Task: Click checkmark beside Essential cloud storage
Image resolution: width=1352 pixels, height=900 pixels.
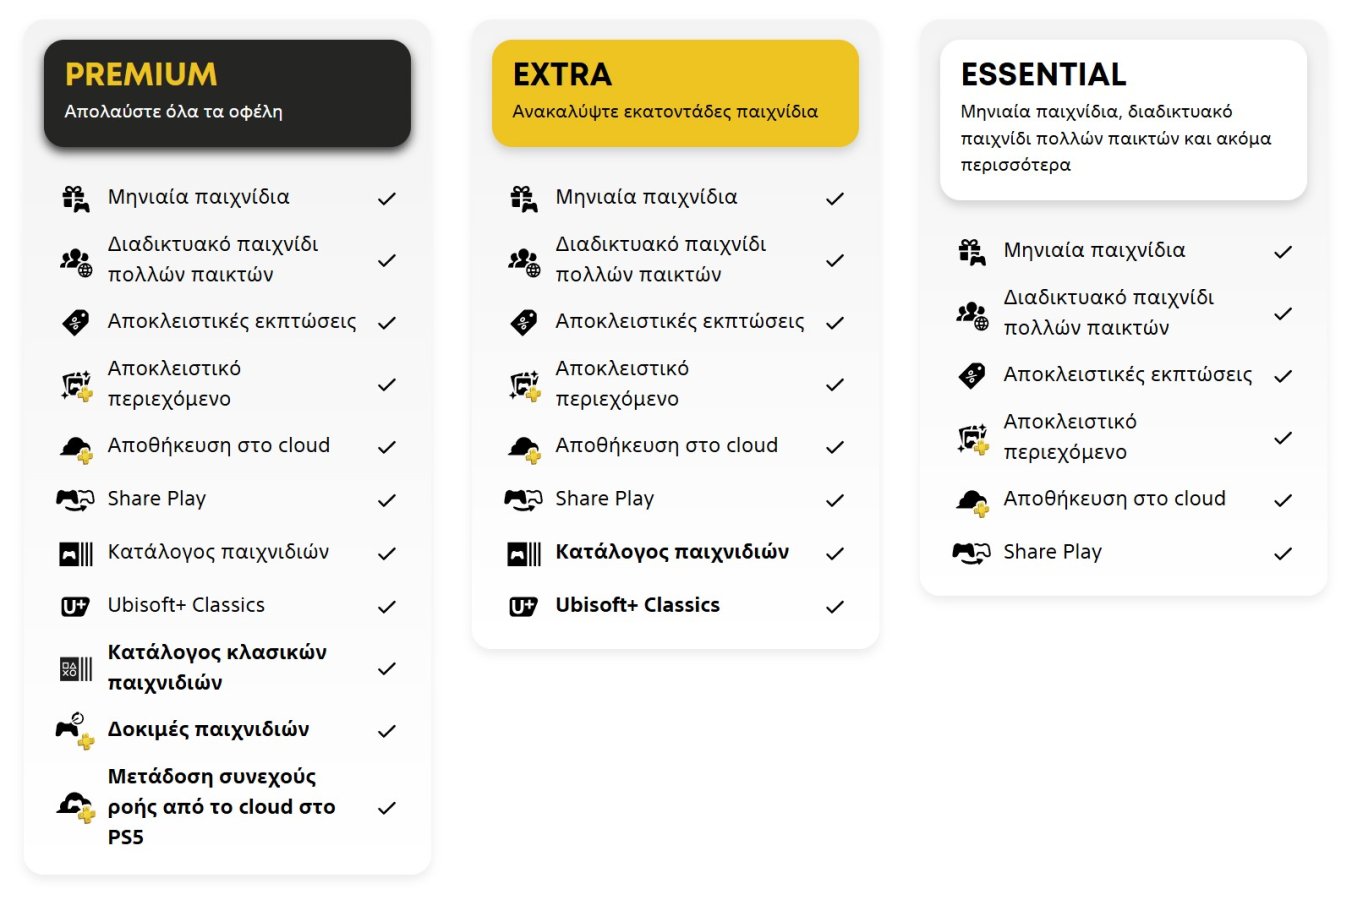Action: pos(1283,500)
